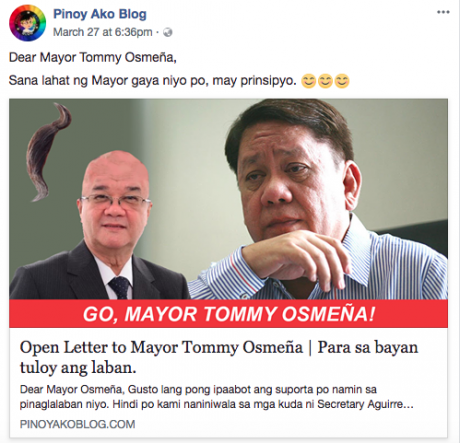Click the Sana lahat ng Mayor text line
The image size is (460, 443).
point(152,81)
